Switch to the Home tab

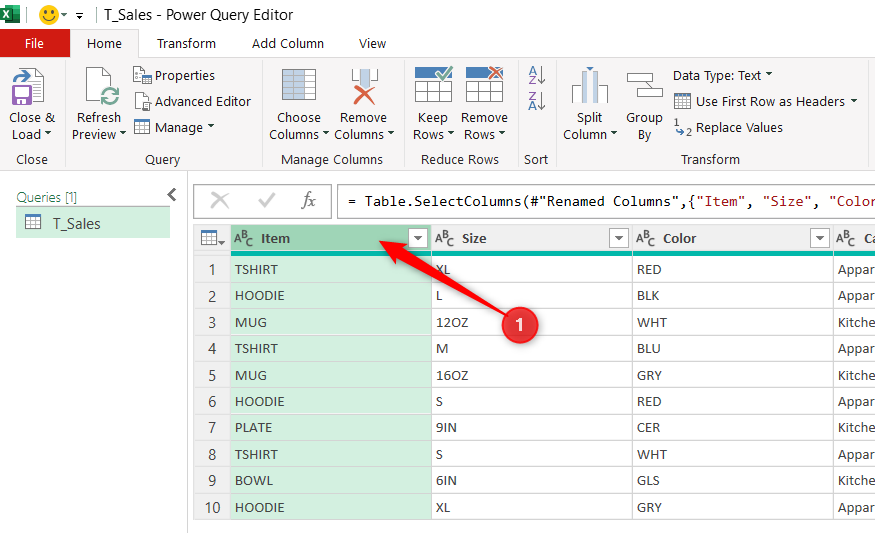click(x=104, y=44)
